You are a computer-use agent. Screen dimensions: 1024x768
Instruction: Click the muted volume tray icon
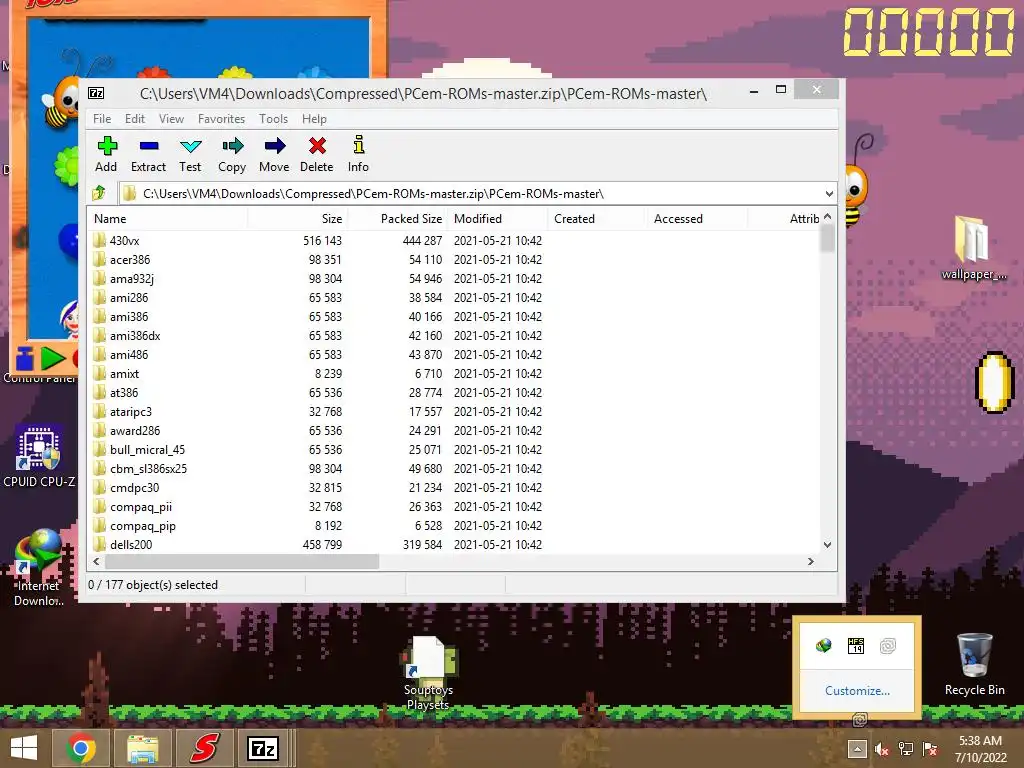[882, 749]
